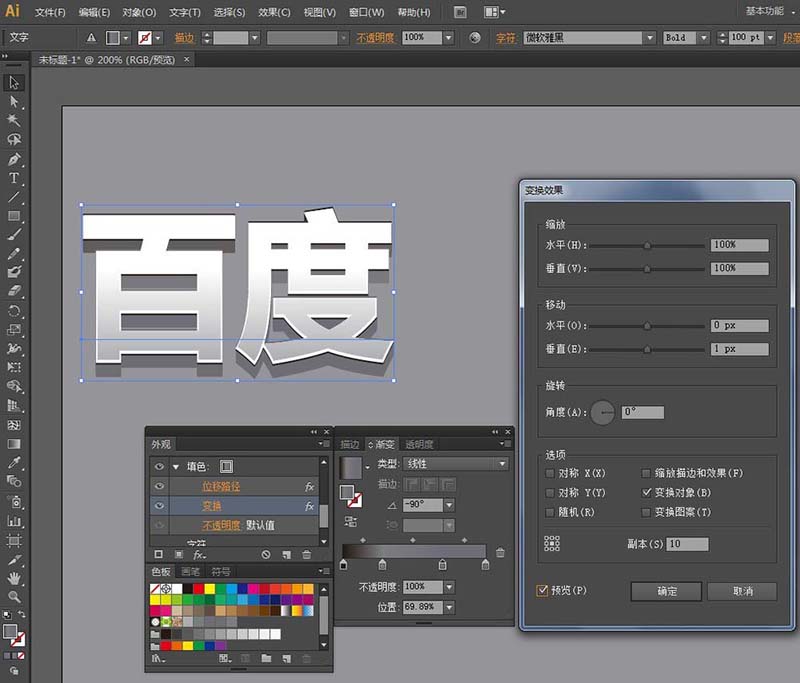Viewport: 800px width, 683px height.
Task: Select the Zoom tool
Action: [14, 597]
